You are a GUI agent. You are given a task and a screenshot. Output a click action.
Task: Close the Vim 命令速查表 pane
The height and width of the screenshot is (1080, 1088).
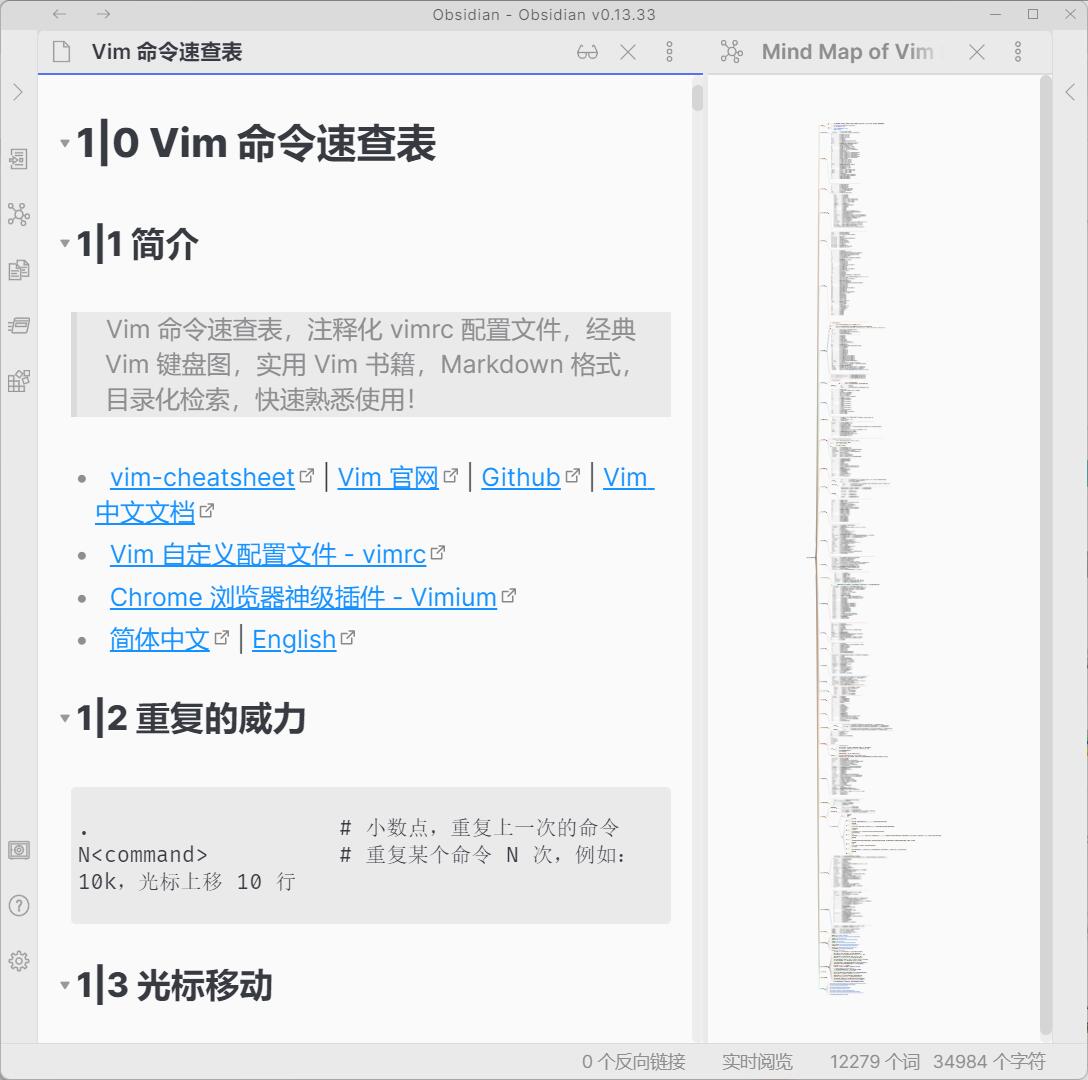coord(628,52)
